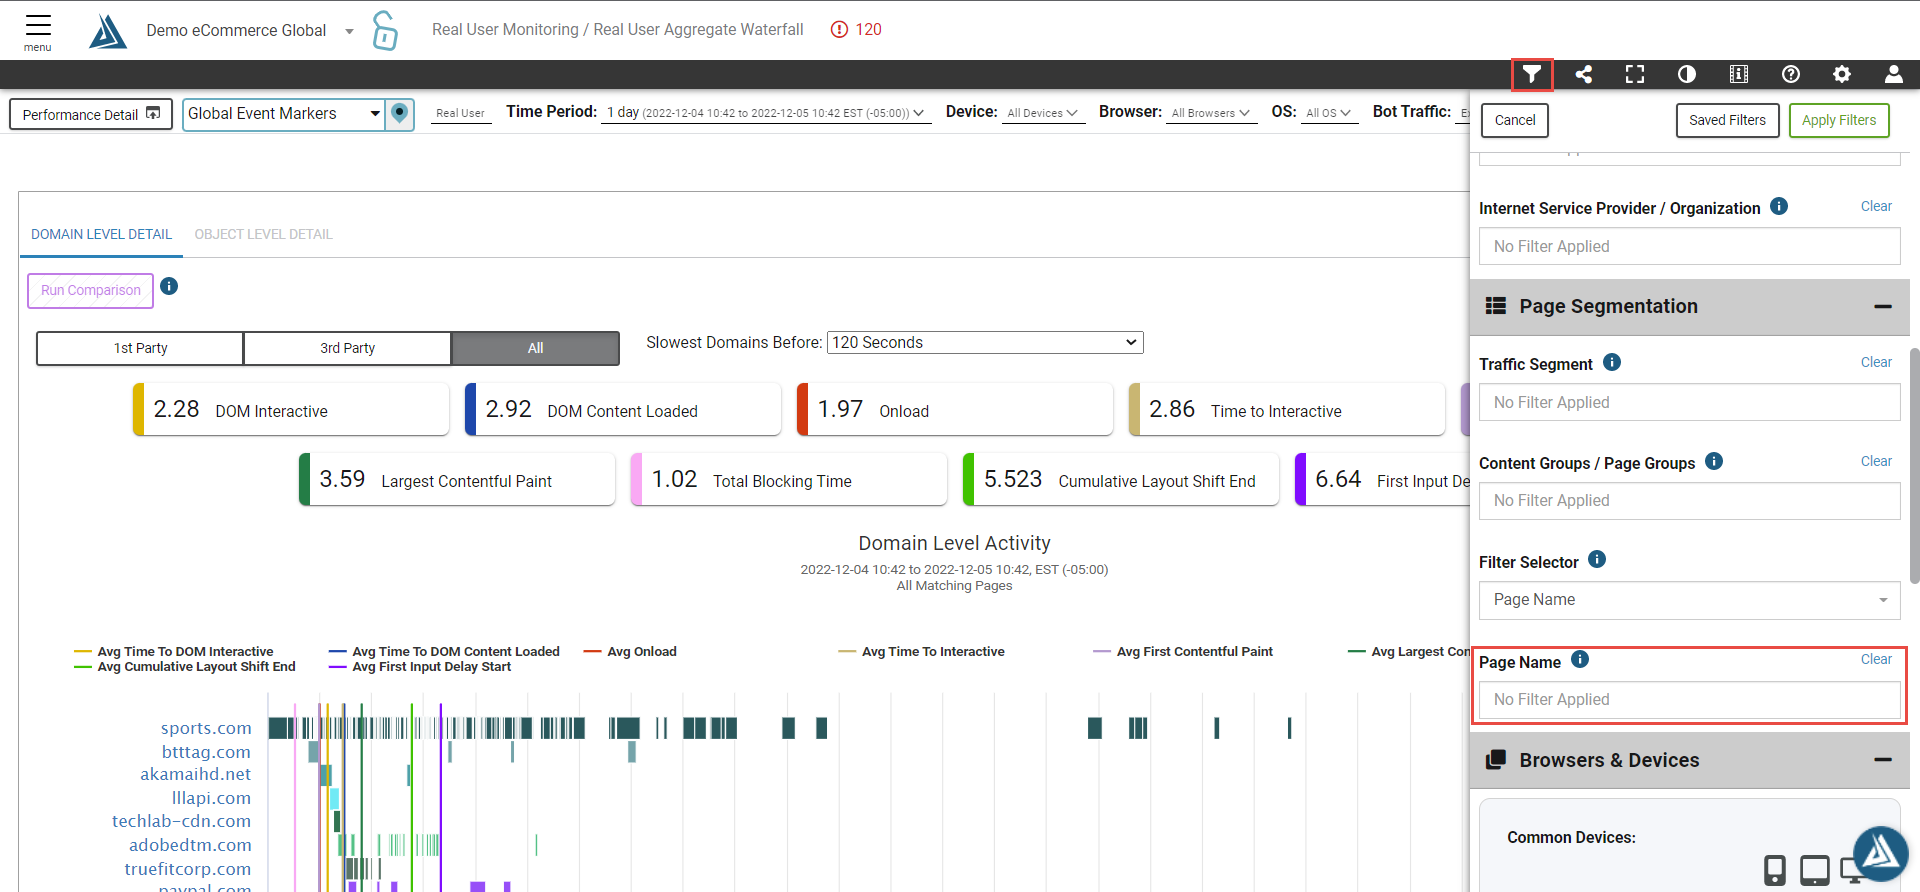The image size is (1920, 892).
Task: Toggle fullscreen mode icon
Action: [x=1635, y=74]
